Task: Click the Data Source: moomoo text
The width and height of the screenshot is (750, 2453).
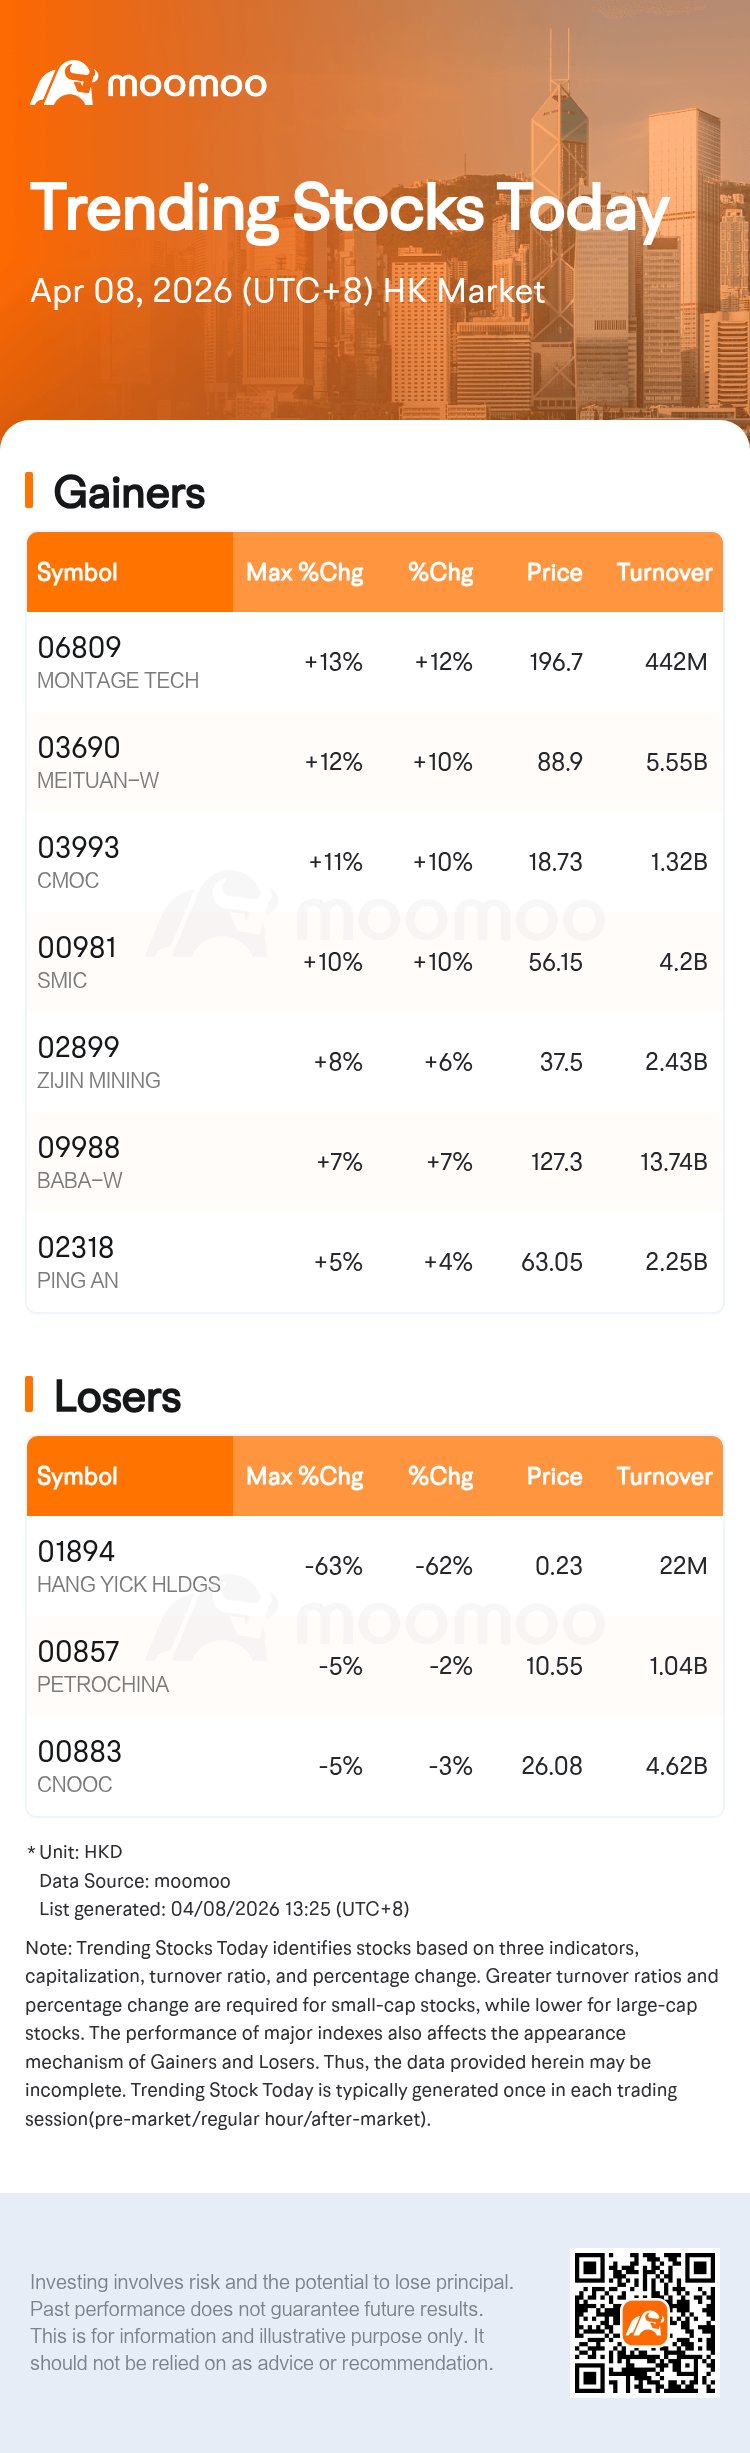Action: [134, 1881]
